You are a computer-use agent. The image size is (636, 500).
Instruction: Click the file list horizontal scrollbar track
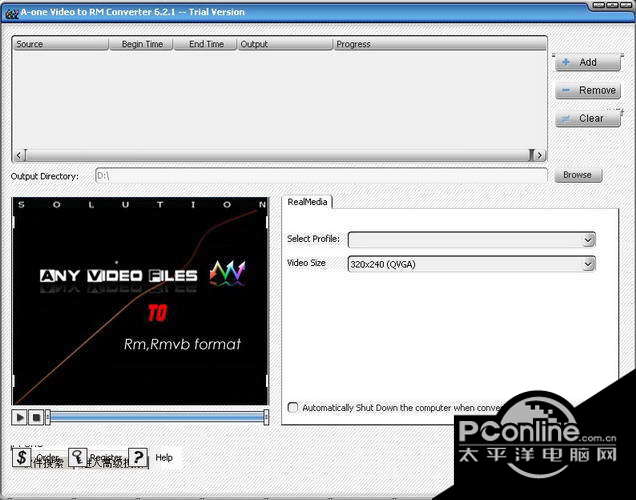278,155
